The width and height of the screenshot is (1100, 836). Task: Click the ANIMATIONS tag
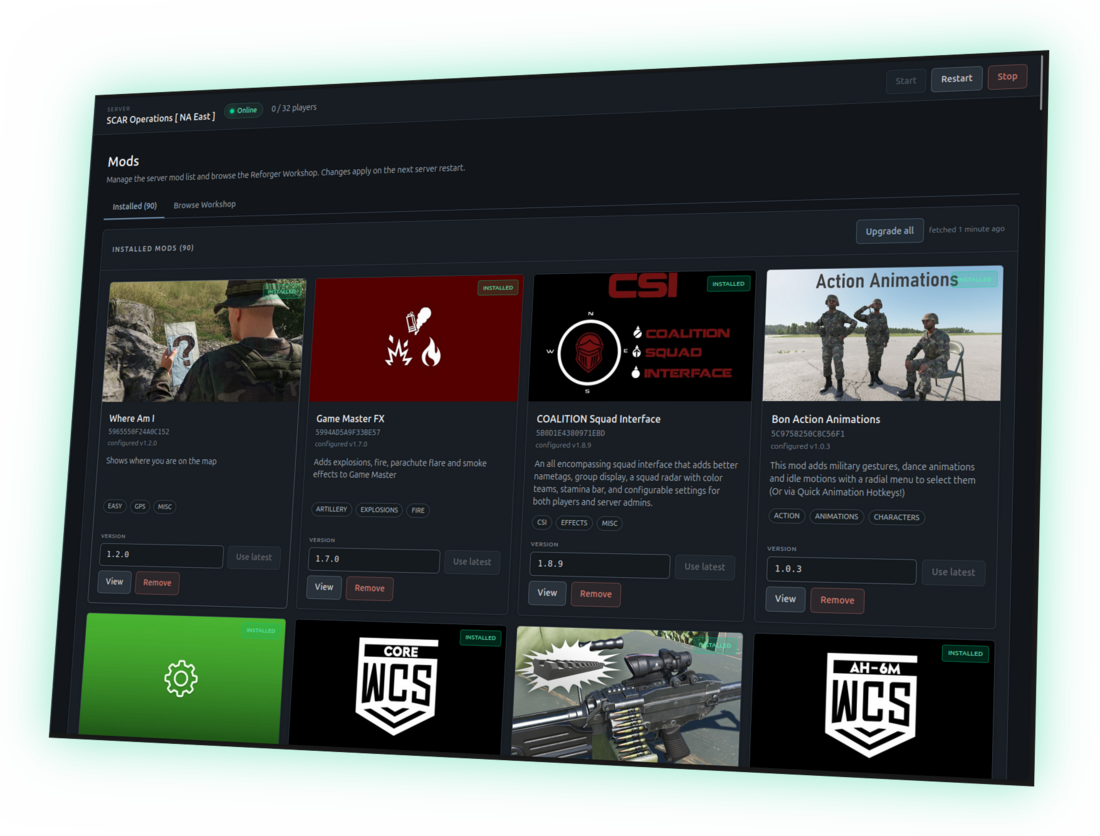[x=836, y=517]
